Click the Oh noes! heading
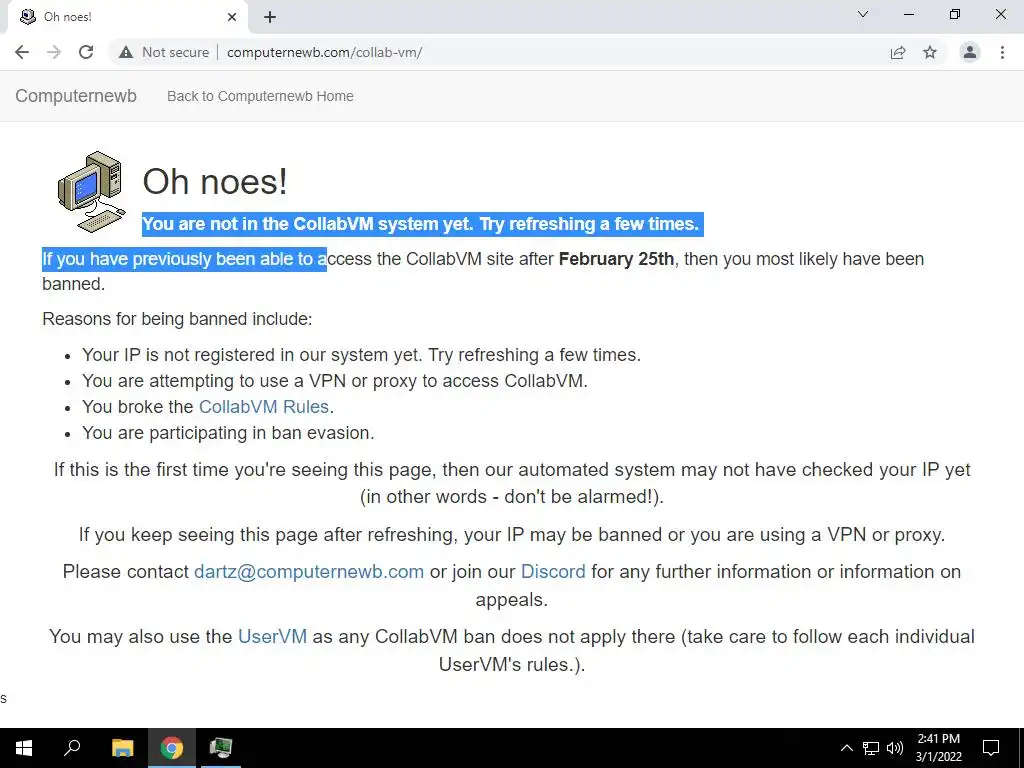This screenshot has height=768, width=1024. 215,181
